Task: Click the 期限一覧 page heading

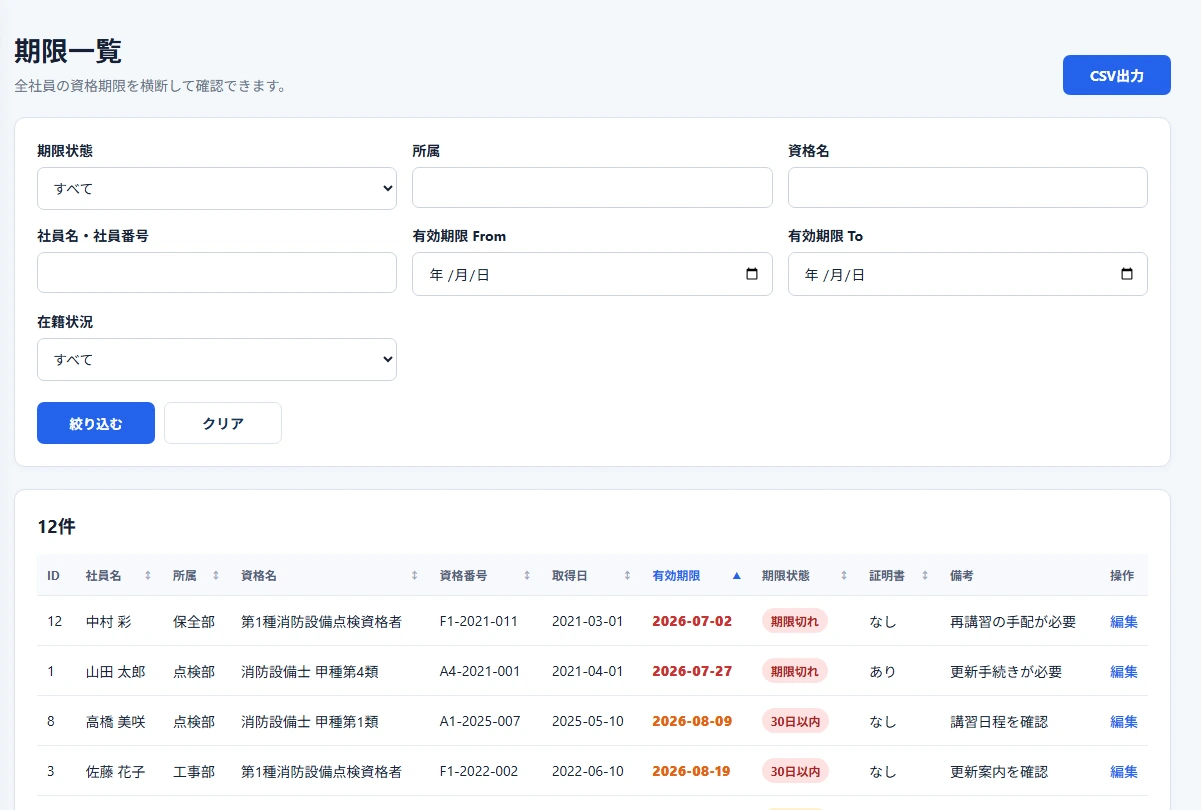Action: 68,51
